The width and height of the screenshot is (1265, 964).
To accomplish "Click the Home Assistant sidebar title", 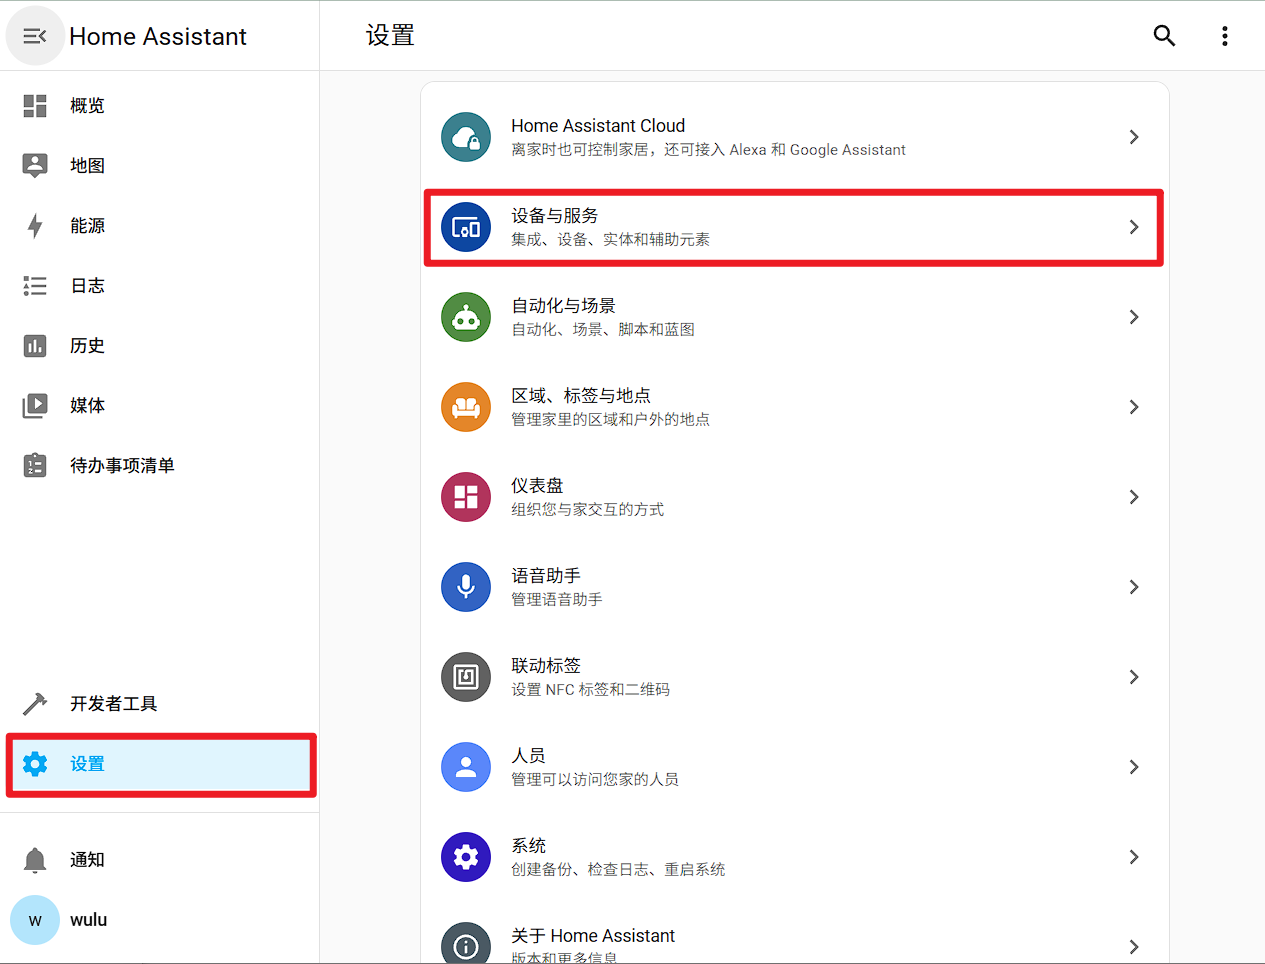I will pos(158,37).
